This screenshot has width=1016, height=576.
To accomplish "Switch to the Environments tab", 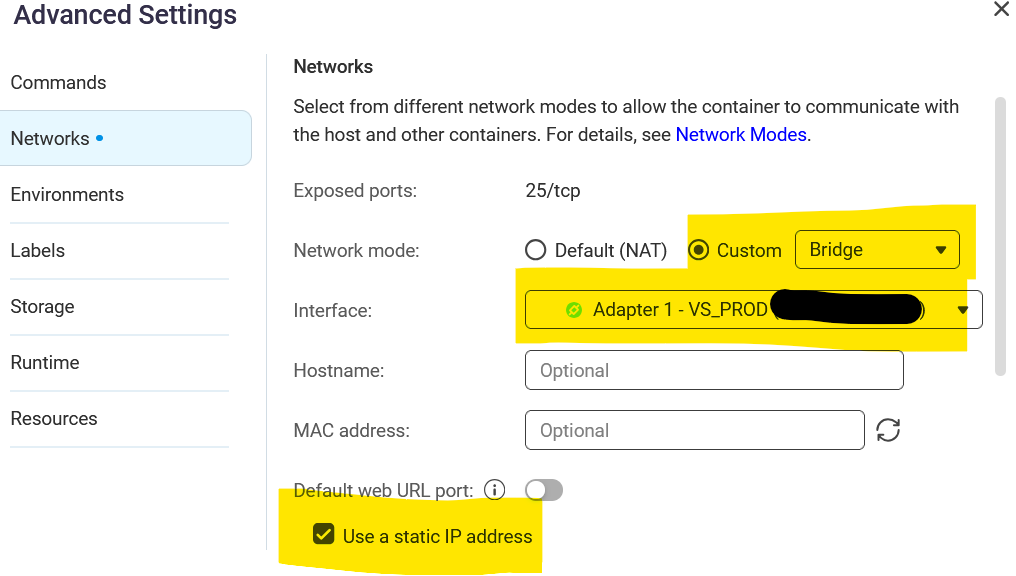I will tap(67, 195).
